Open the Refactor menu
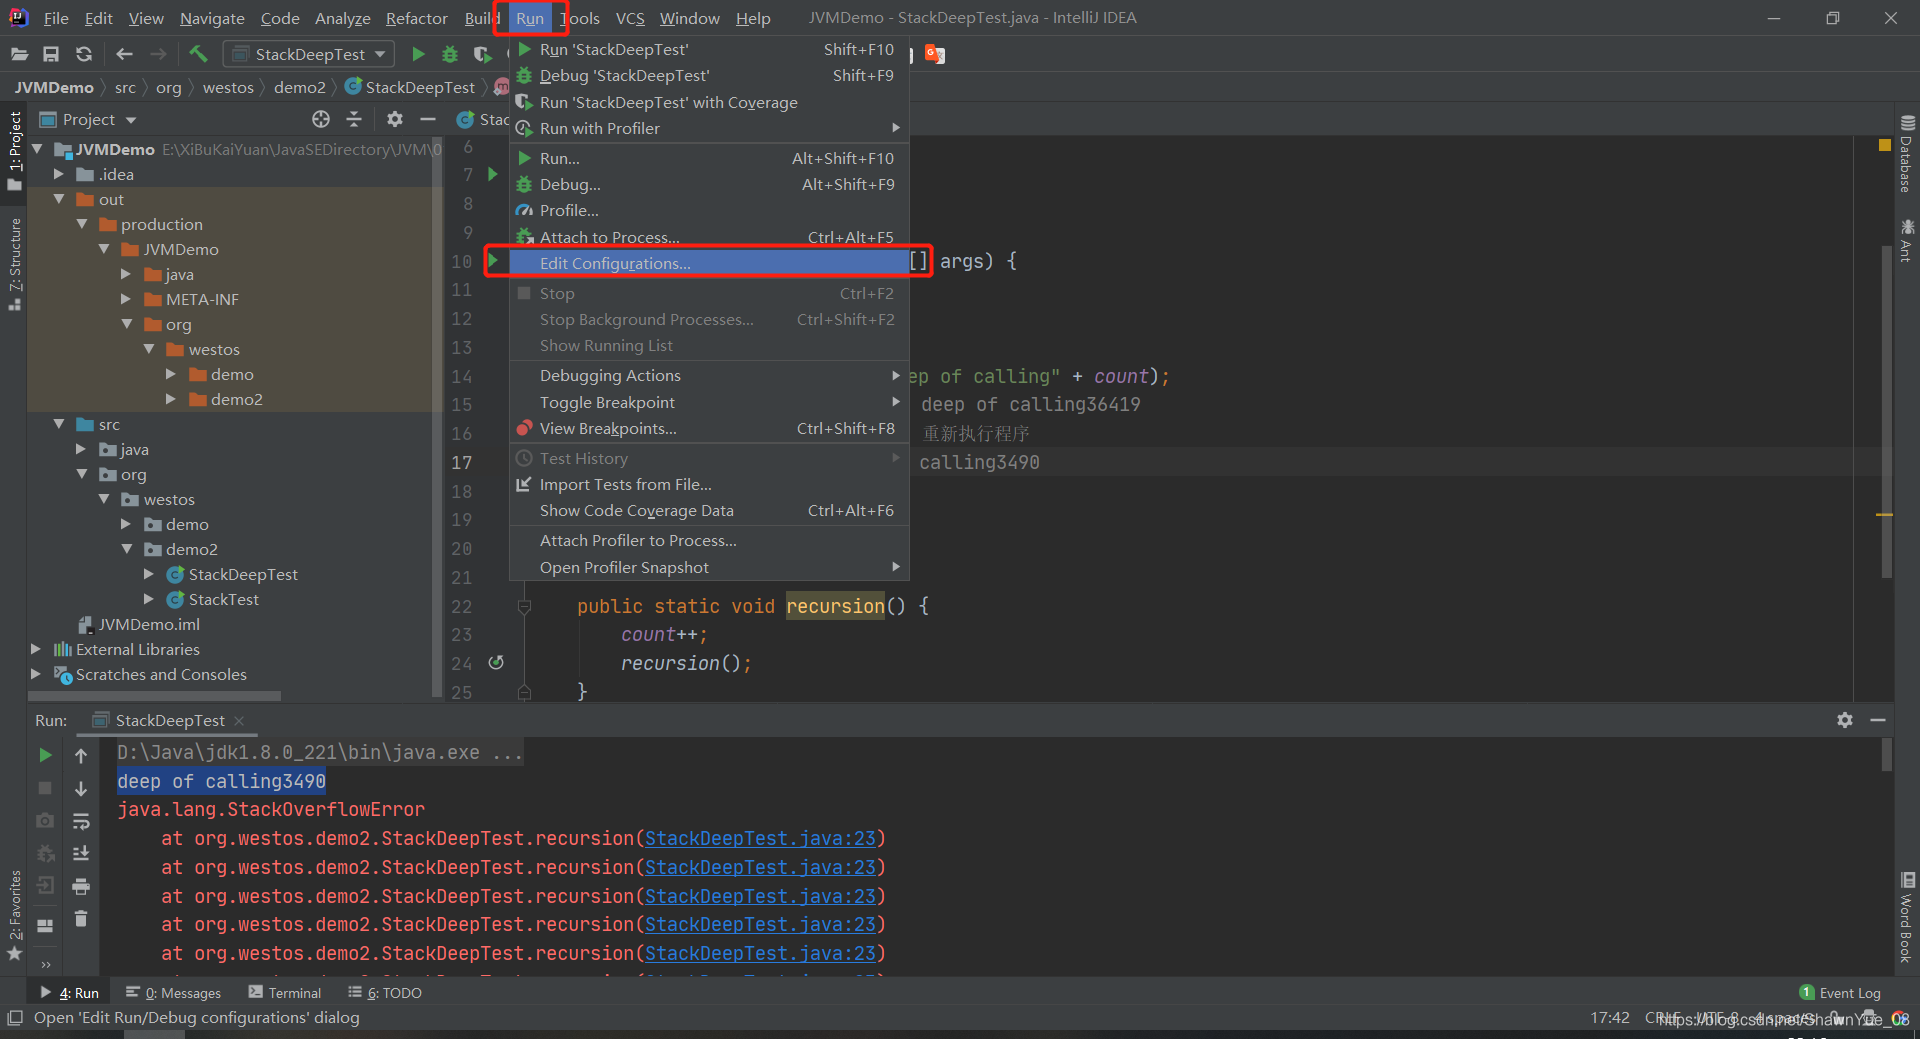The height and width of the screenshot is (1039, 1920). [416, 18]
